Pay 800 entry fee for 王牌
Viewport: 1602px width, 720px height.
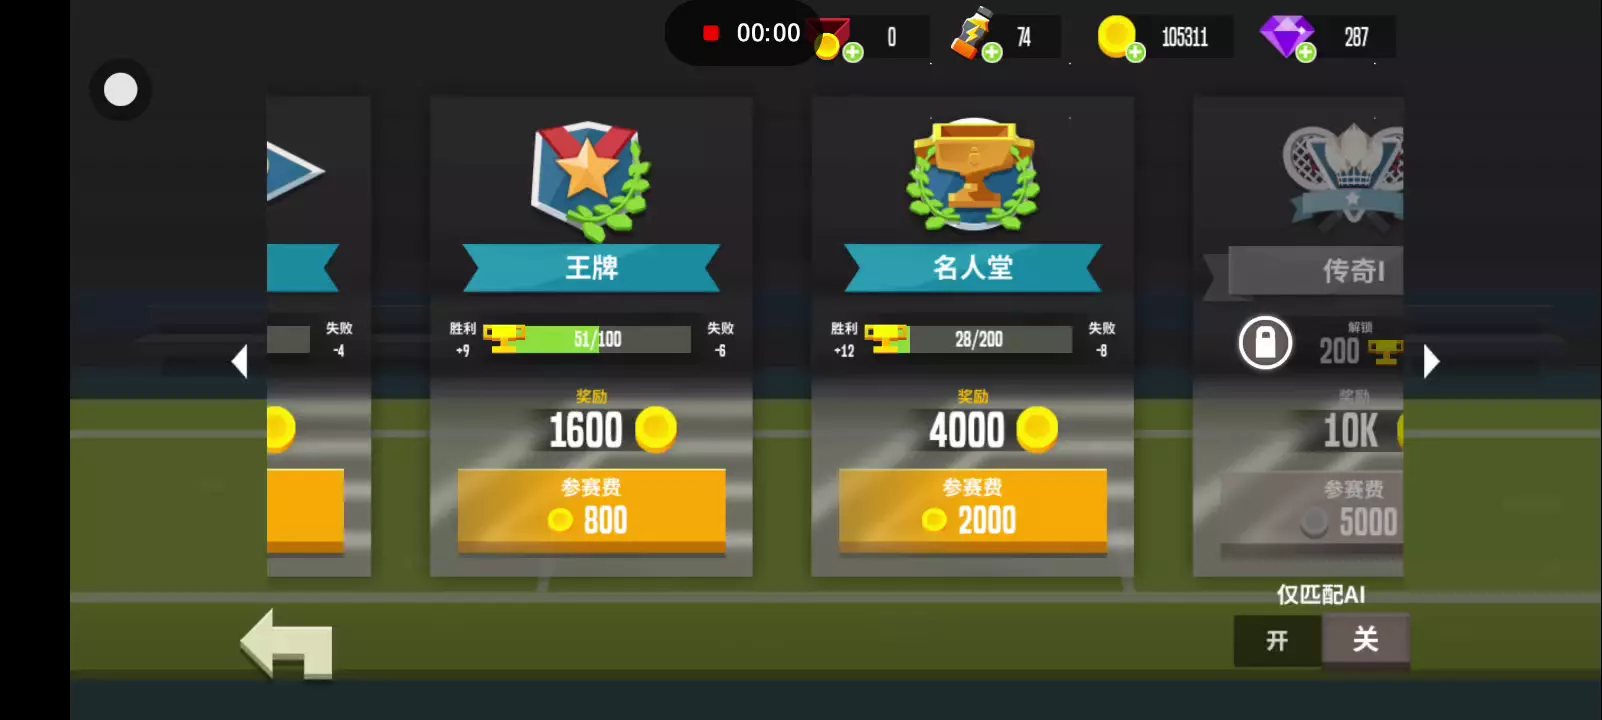coord(591,510)
